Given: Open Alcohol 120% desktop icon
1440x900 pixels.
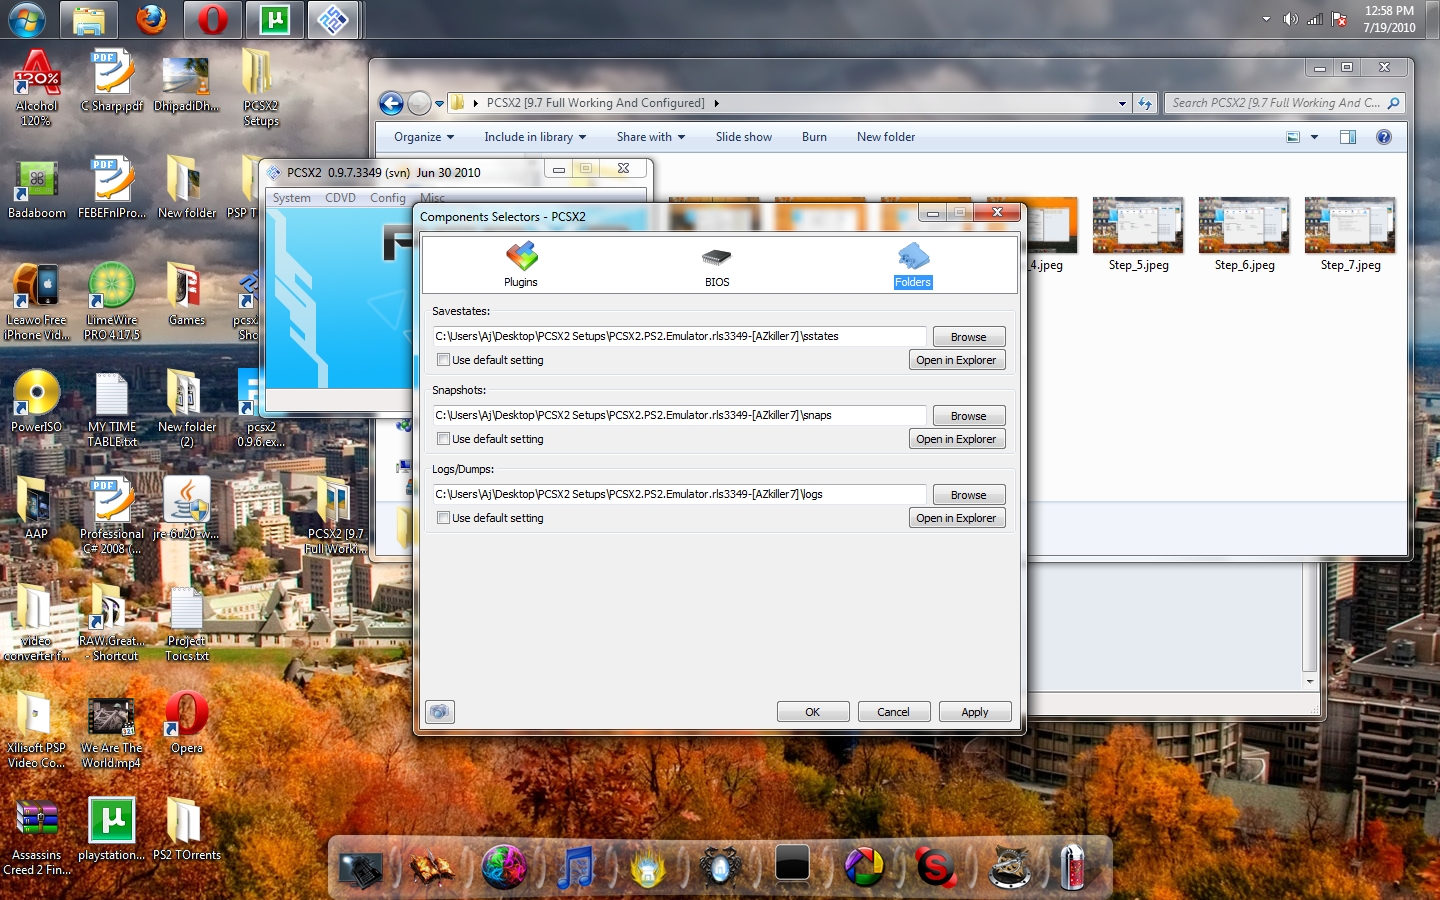Looking at the screenshot, I should pyautogui.click(x=36, y=88).
